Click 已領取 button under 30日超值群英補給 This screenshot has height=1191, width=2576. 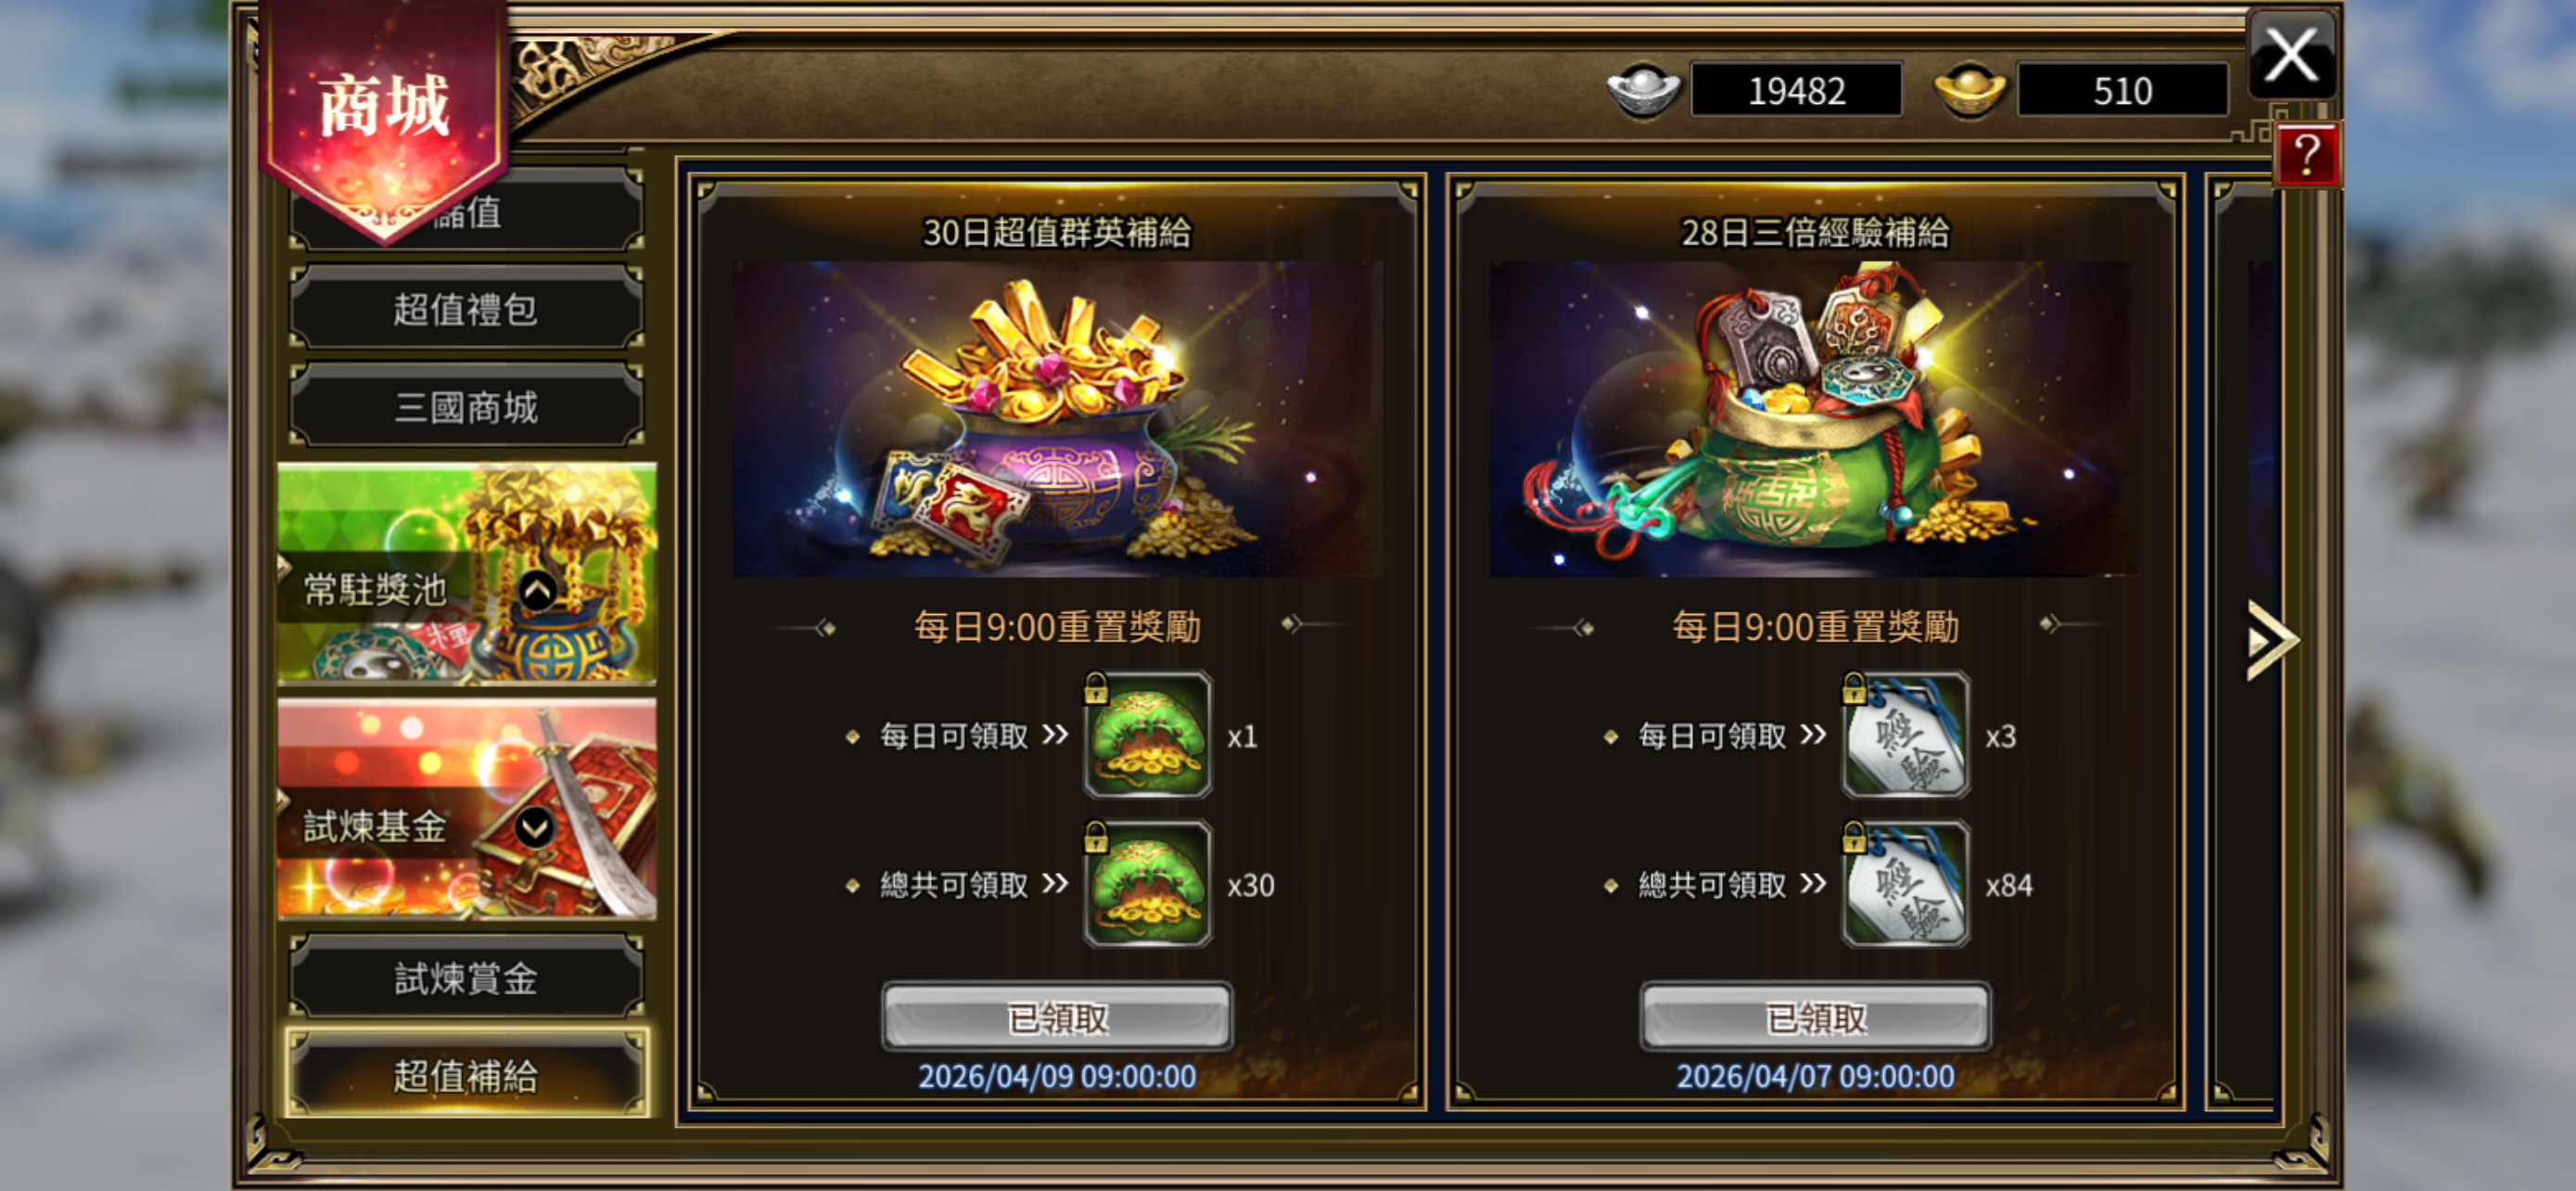click(x=1057, y=1018)
